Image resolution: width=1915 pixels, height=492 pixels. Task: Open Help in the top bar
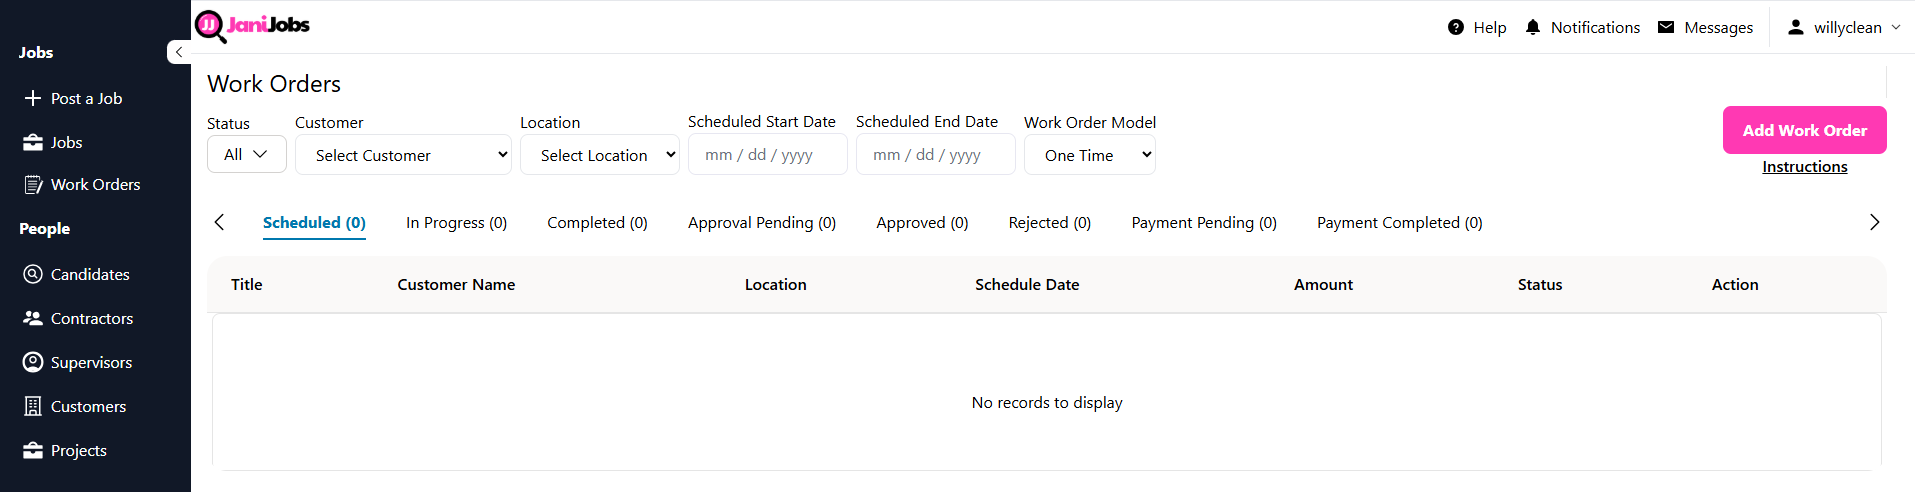pyautogui.click(x=1477, y=27)
